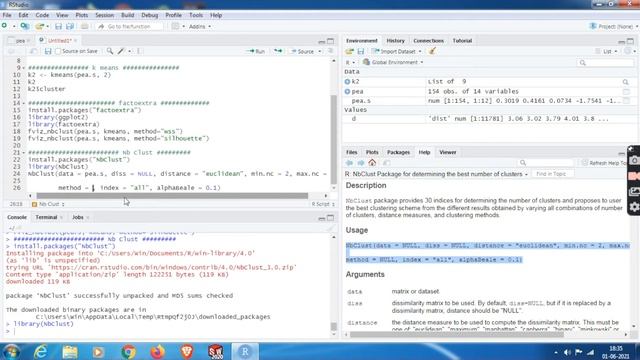Open the Packages tab
This screenshot has height=360, width=640.
398,152
